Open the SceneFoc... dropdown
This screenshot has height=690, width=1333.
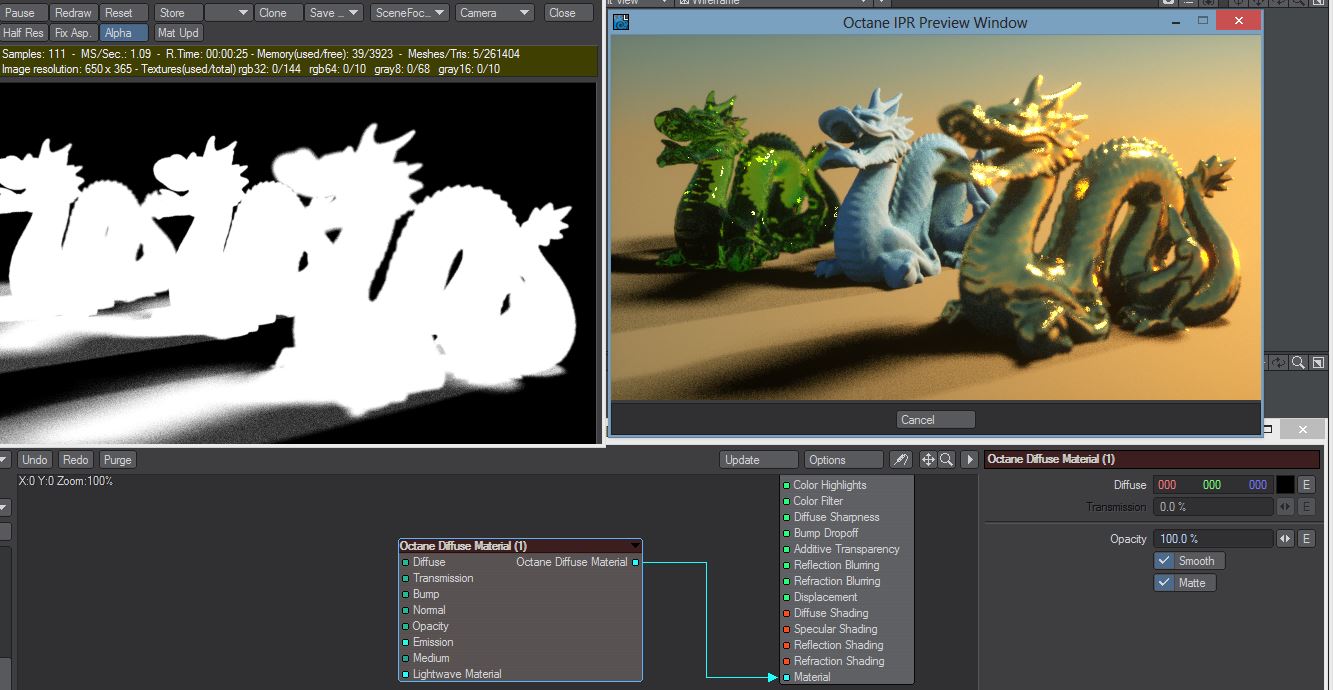point(410,13)
